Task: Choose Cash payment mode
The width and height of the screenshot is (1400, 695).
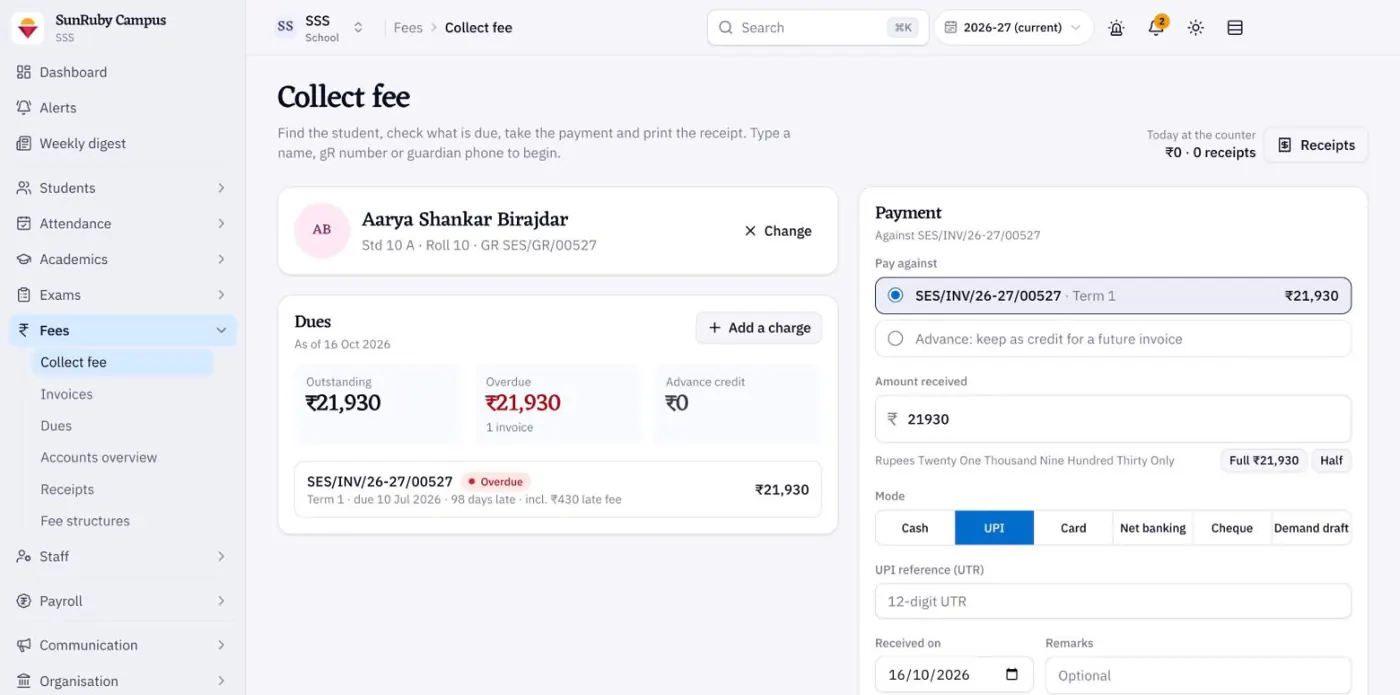Action: (915, 528)
